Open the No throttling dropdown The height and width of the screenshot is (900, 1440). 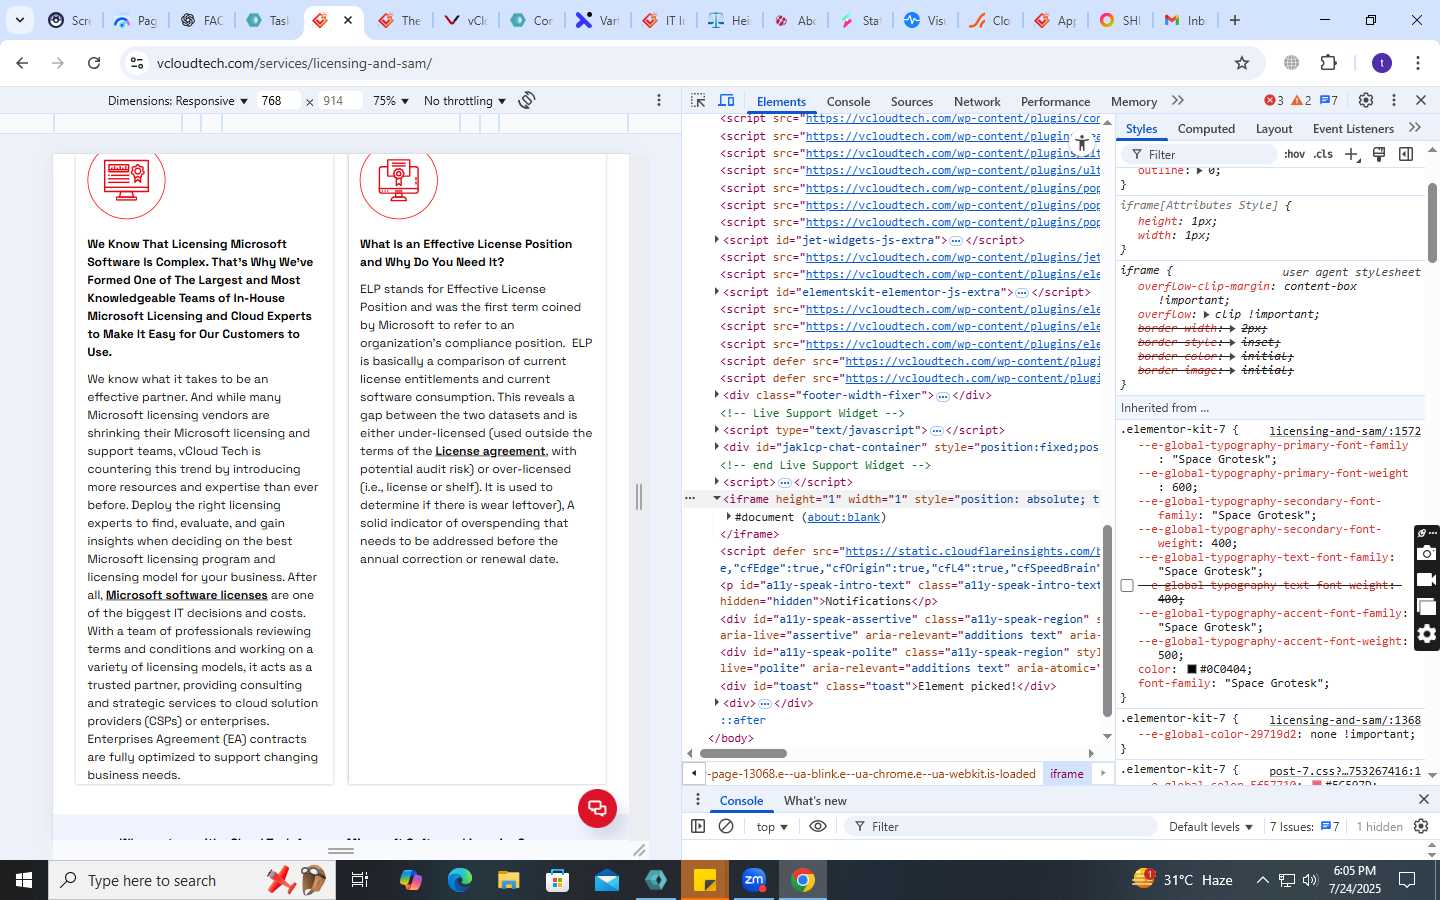tap(465, 101)
